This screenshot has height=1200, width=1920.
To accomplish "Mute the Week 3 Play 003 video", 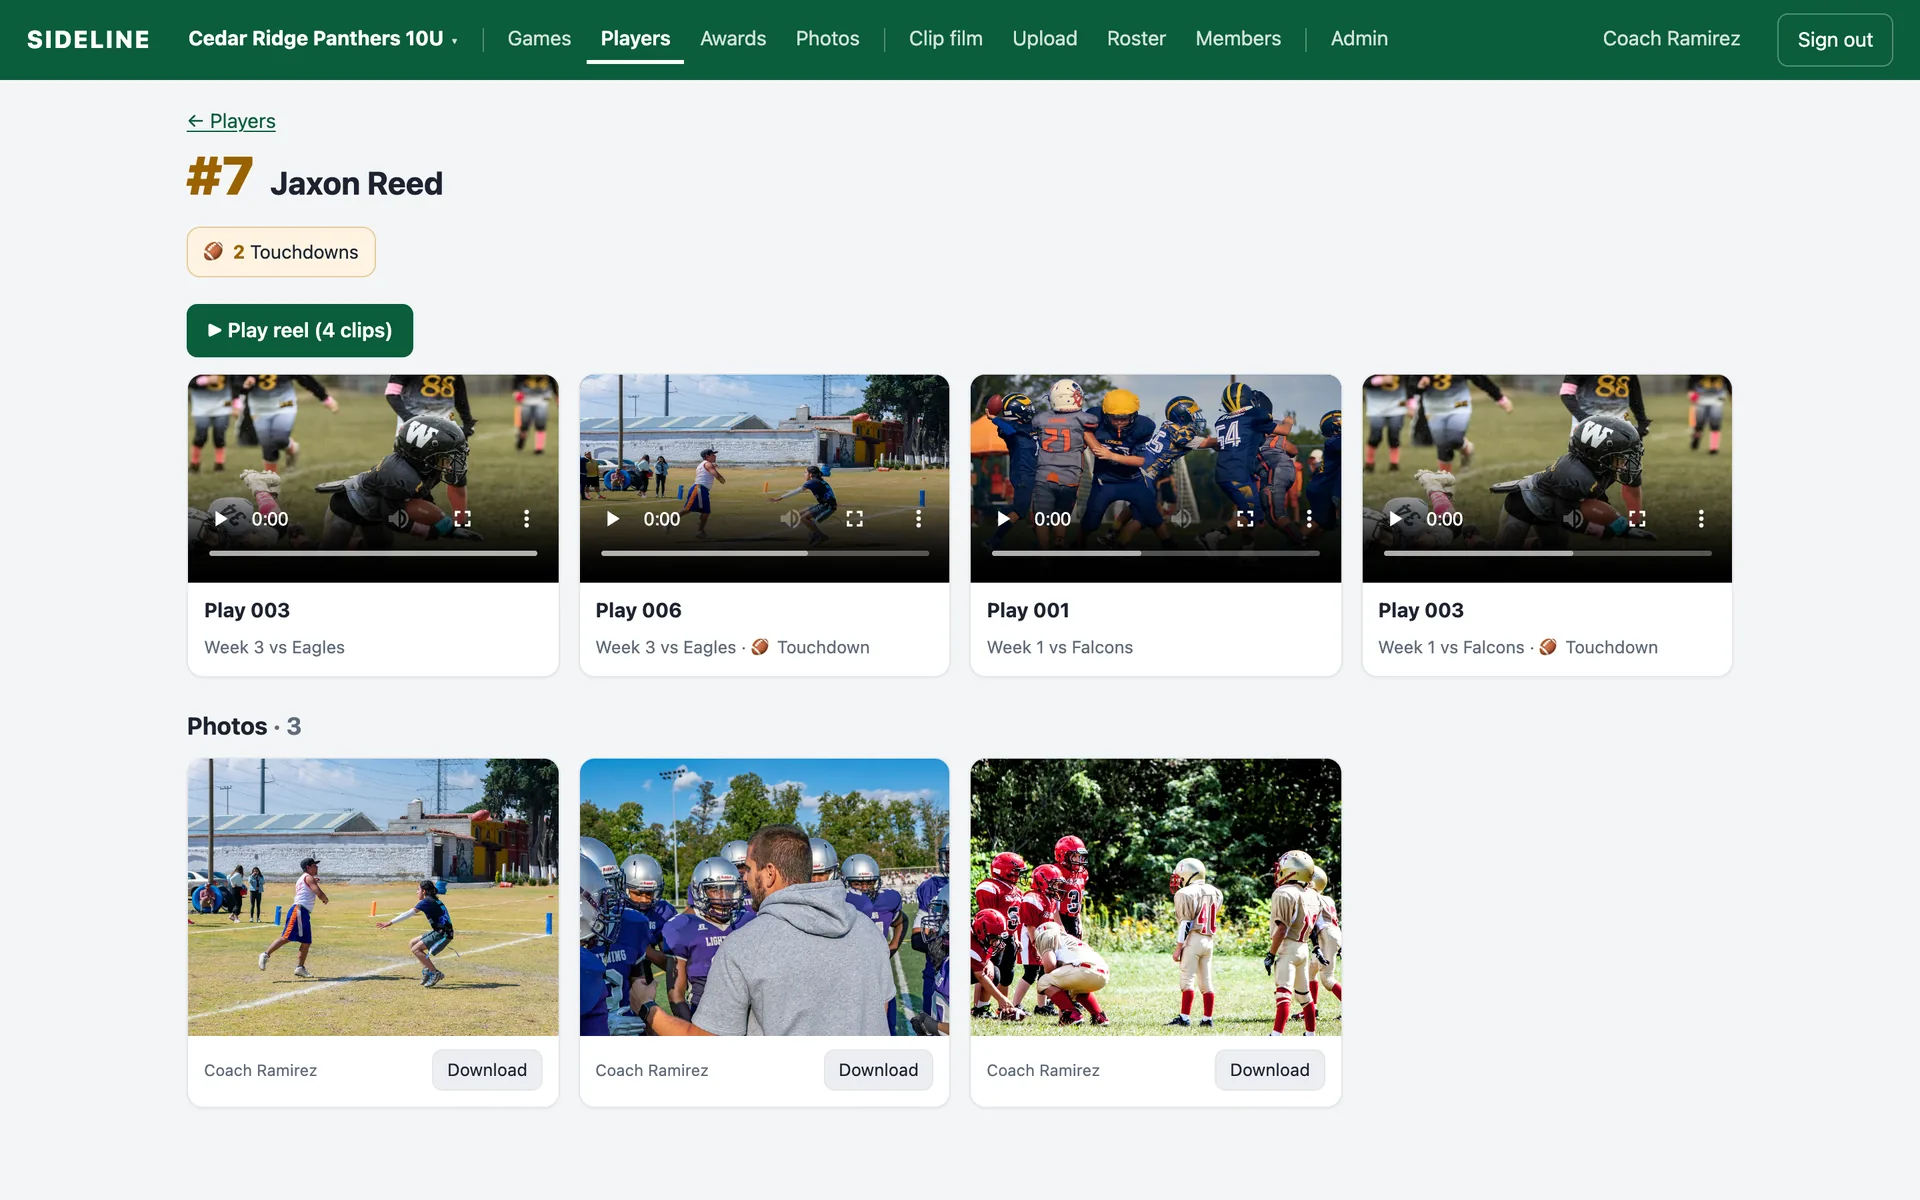I will click(399, 519).
